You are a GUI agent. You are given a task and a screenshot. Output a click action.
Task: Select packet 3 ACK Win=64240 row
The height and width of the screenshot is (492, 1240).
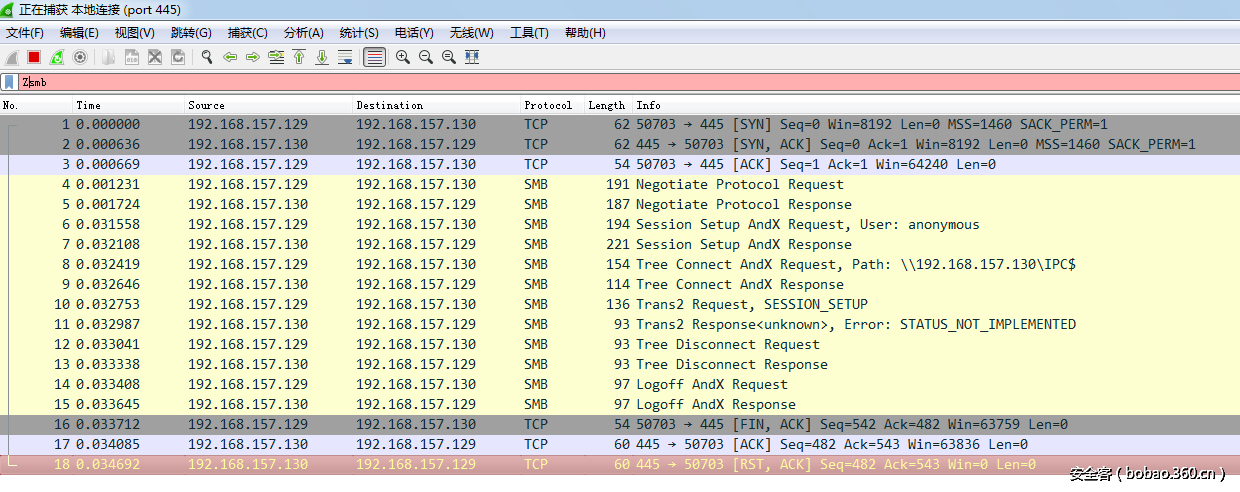coord(620,164)
